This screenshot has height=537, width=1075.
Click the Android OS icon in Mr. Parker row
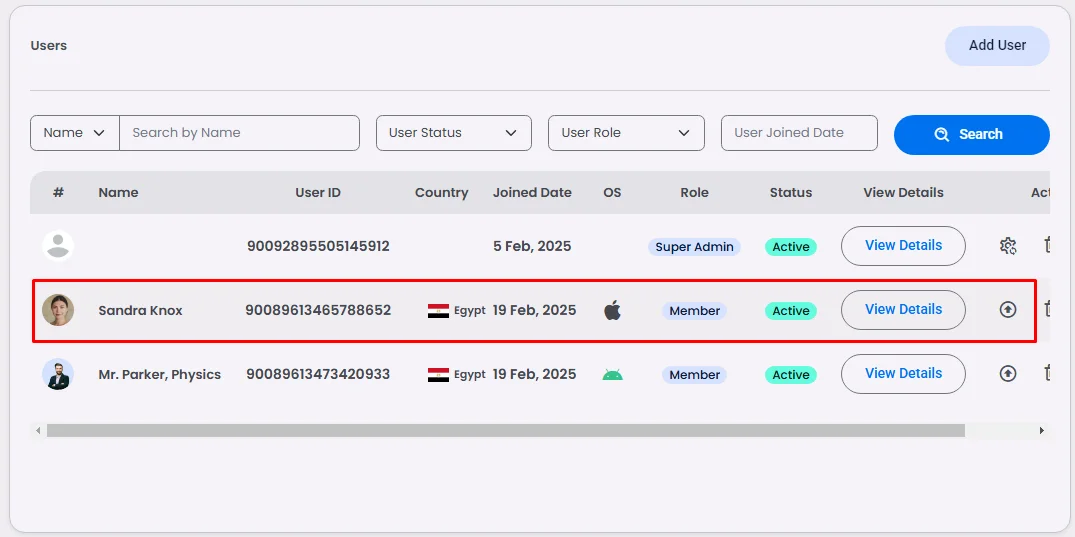pyautogui.click(x=612, y=375)
